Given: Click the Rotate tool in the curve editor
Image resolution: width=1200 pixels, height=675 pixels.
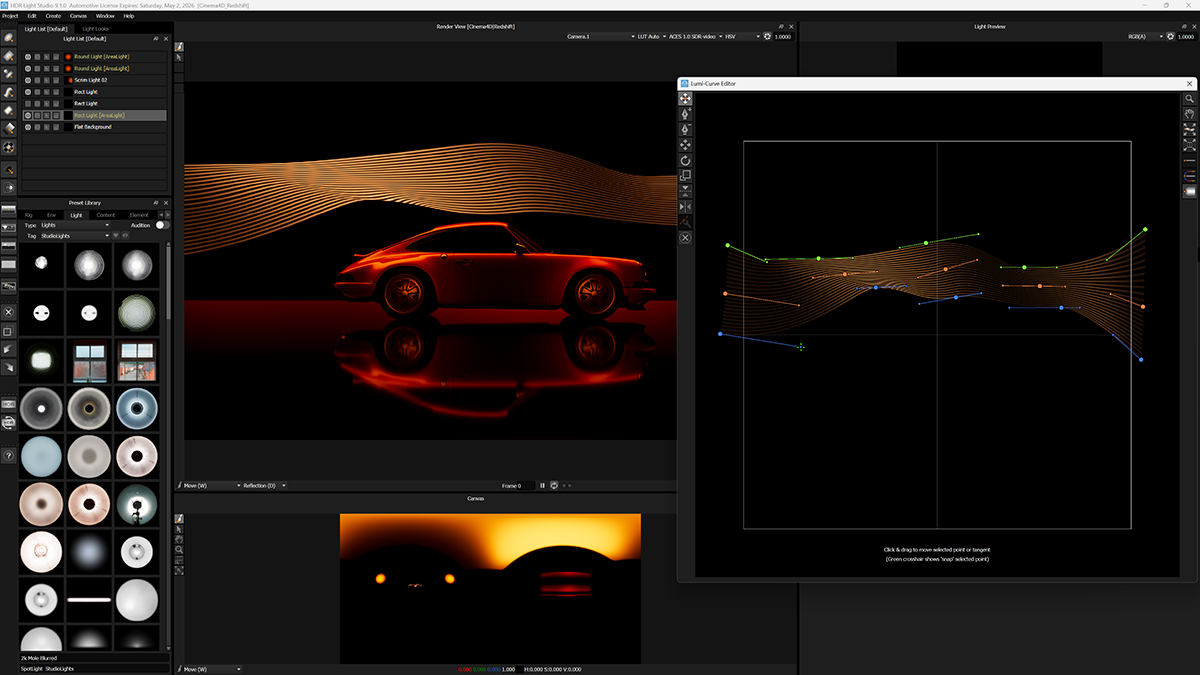Looking at the screenshot, I should pyautogui.click(x=685, y=160).
